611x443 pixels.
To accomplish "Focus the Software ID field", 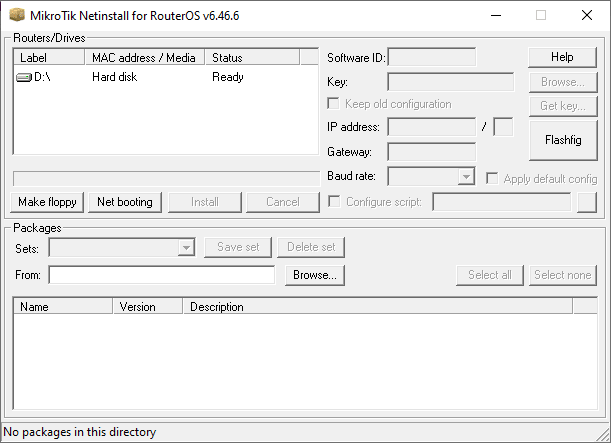I will [432, 58].
